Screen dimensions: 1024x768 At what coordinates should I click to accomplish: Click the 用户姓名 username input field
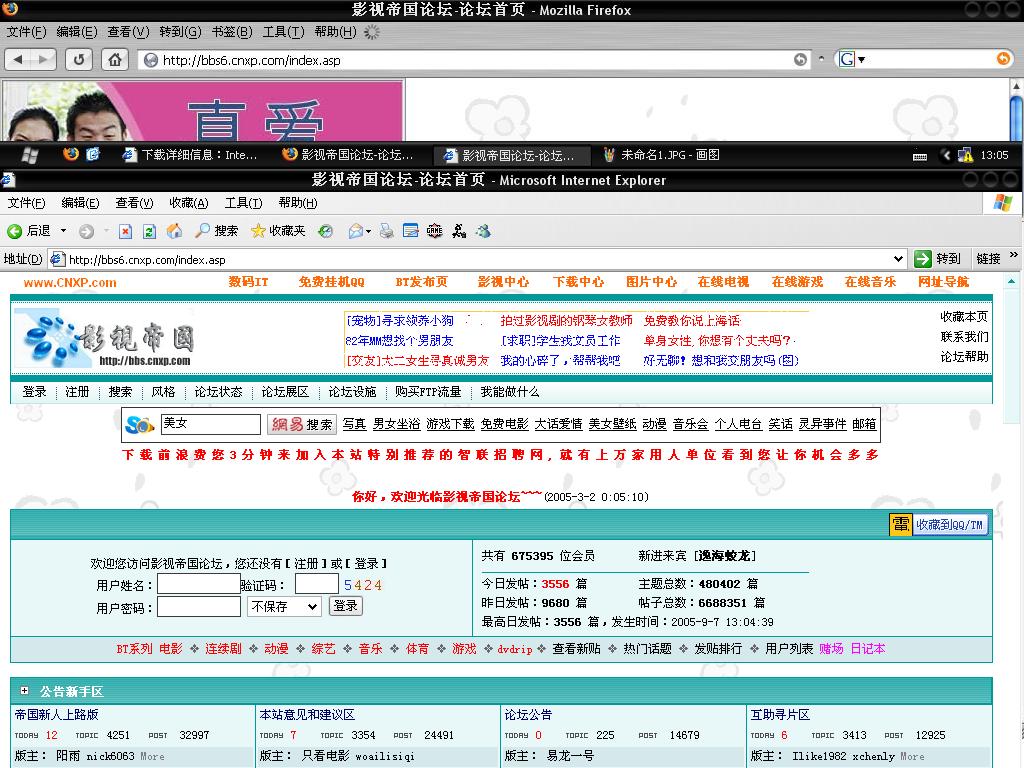pyautogui.click(x=199, y=584)
